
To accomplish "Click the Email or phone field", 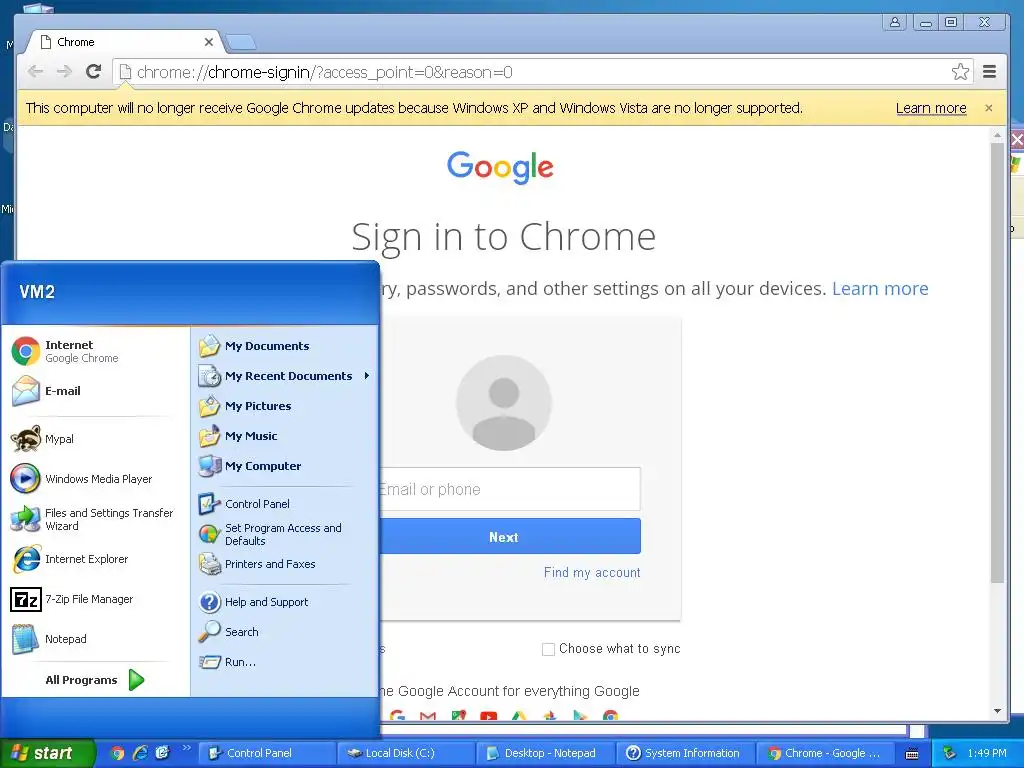I will click(510, 489).
